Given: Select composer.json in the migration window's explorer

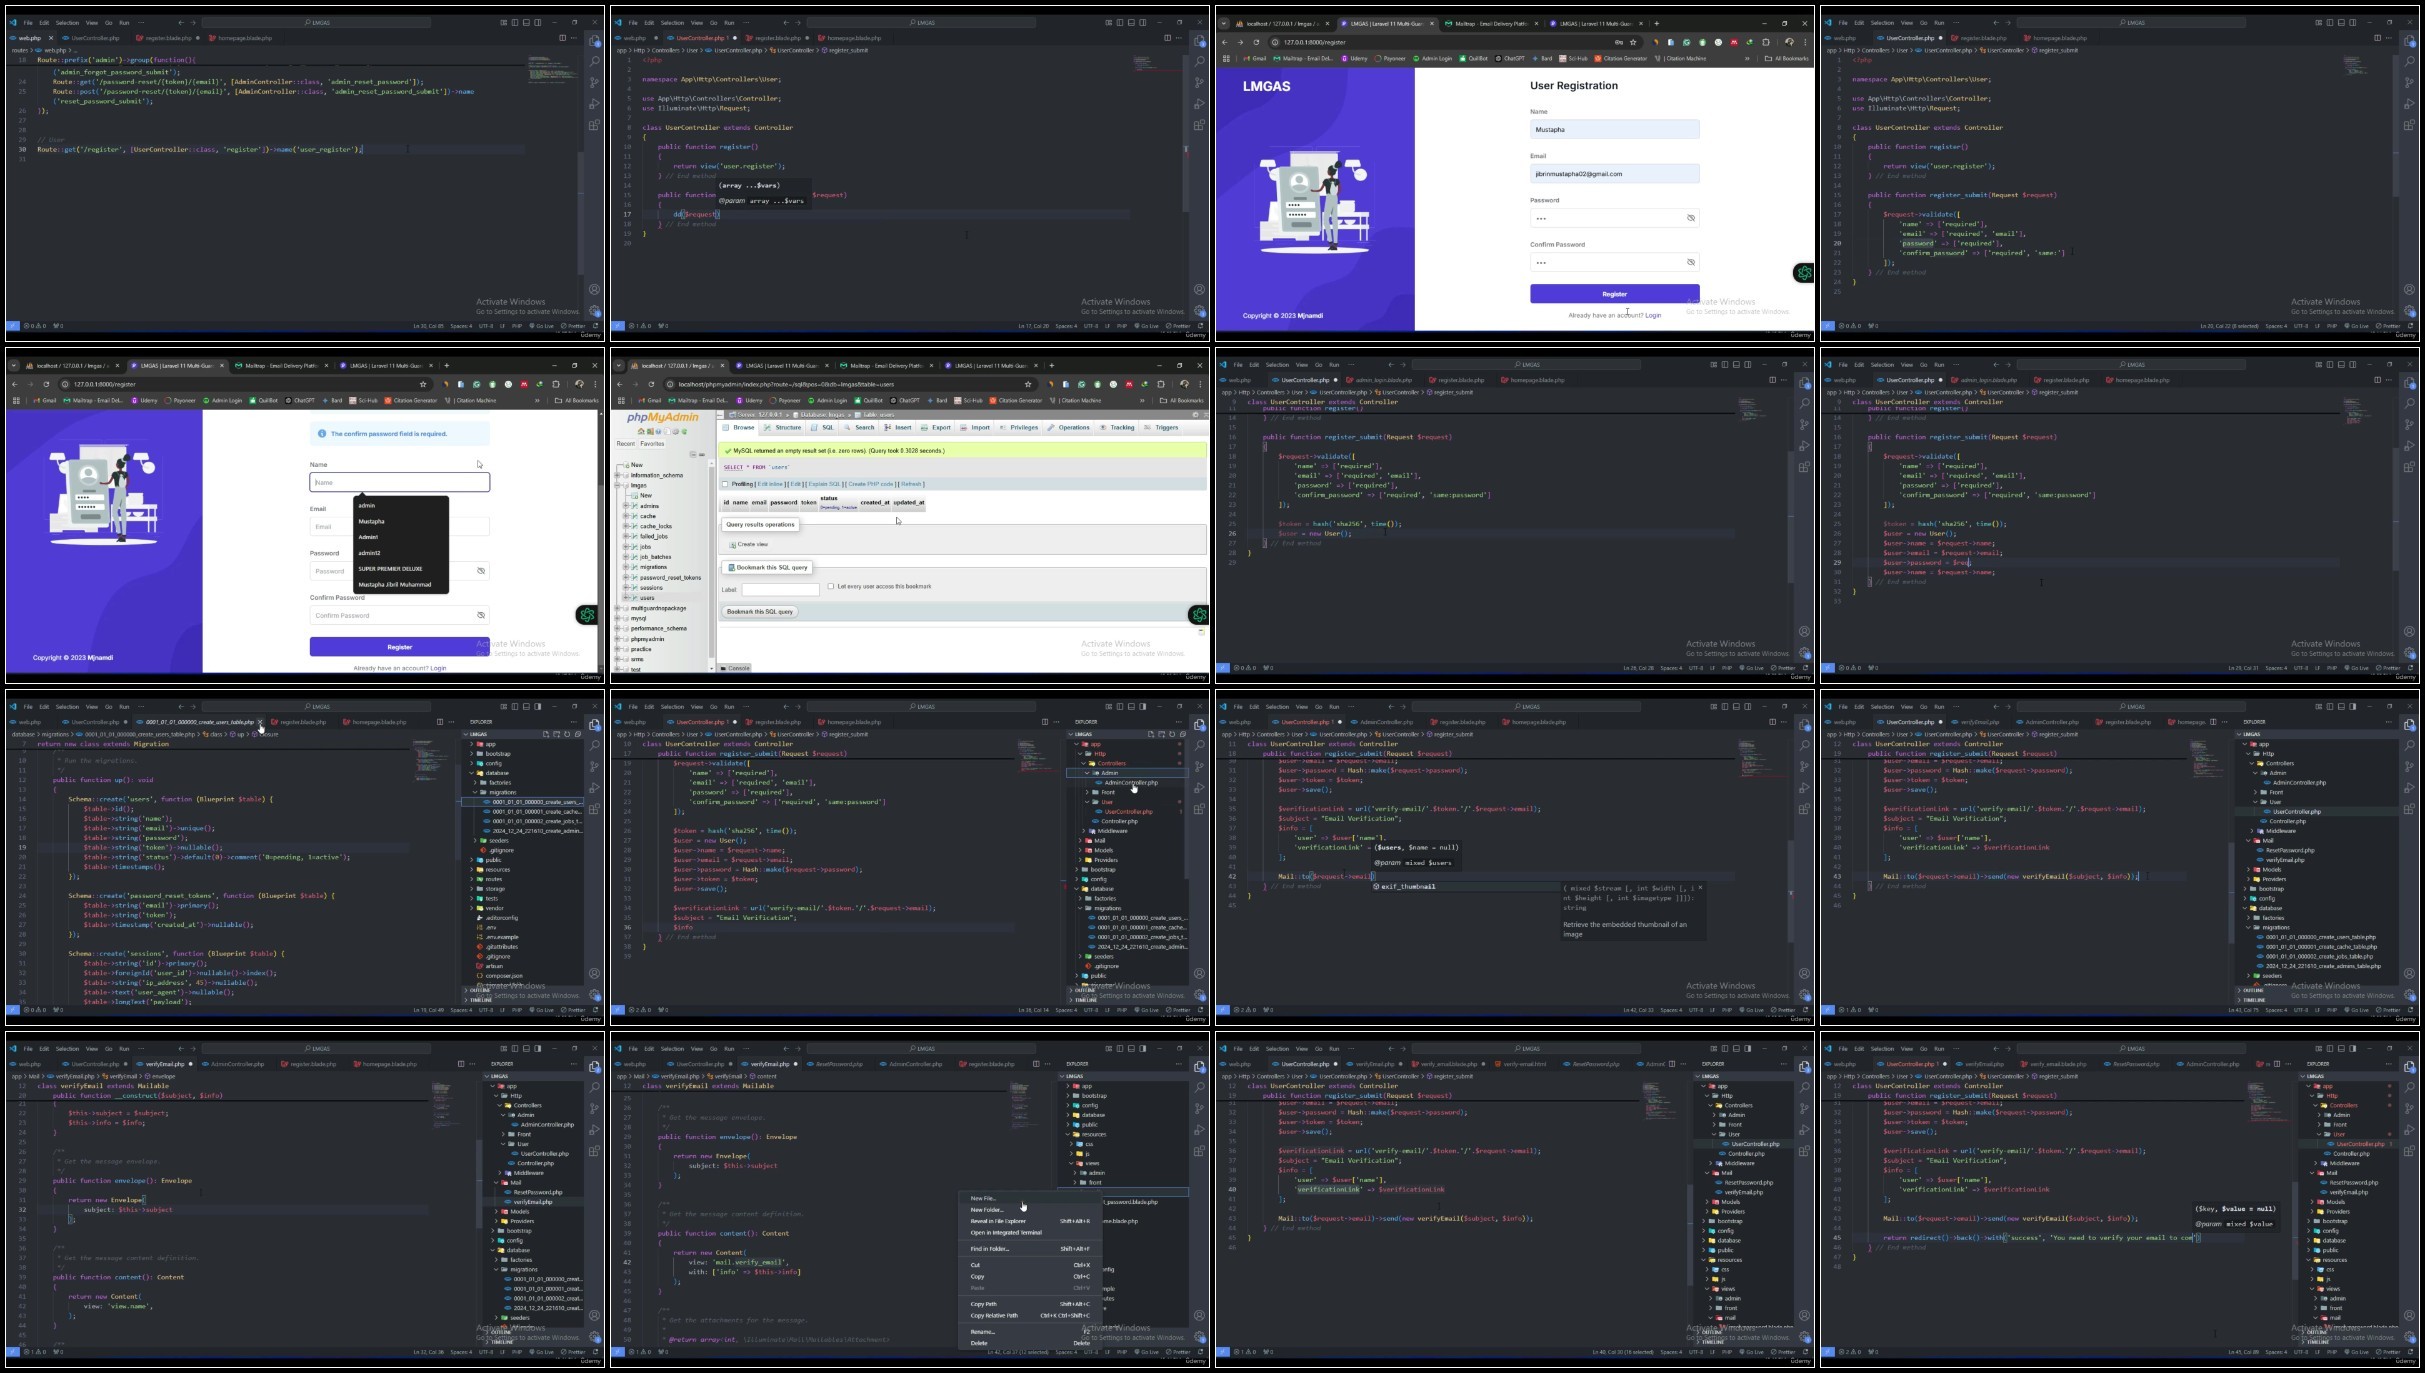Looking at the screenshot, I should (504, 976).
